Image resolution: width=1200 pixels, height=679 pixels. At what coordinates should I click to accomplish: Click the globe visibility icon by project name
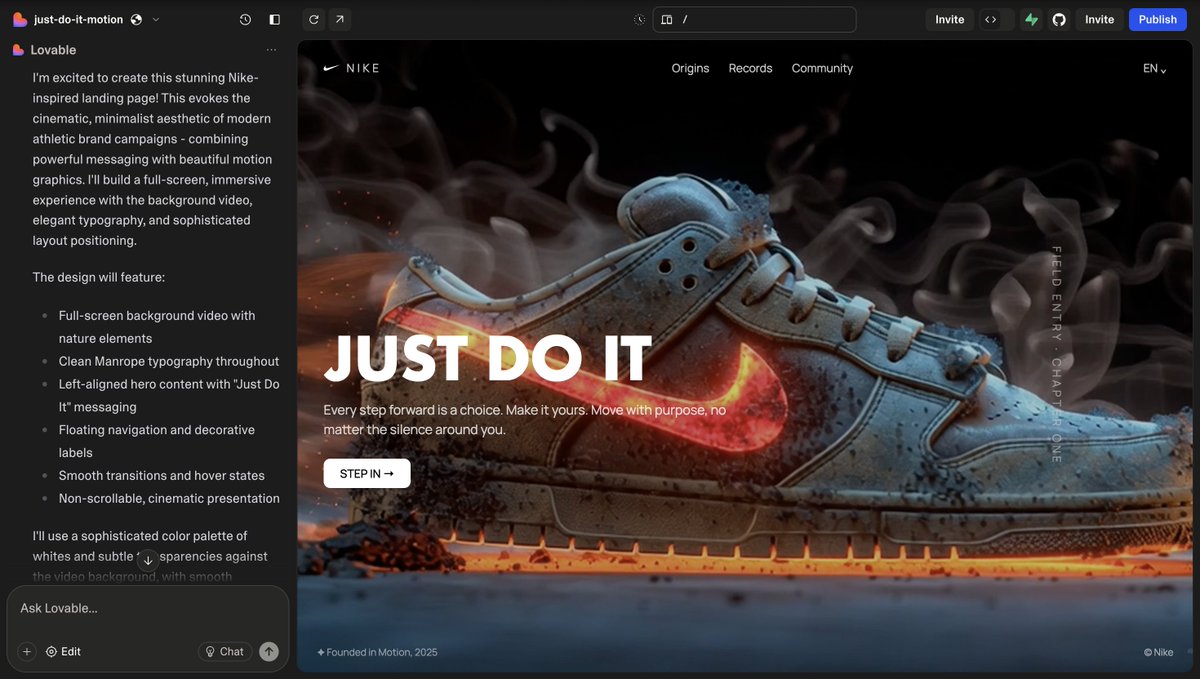[x=136, y=19]
